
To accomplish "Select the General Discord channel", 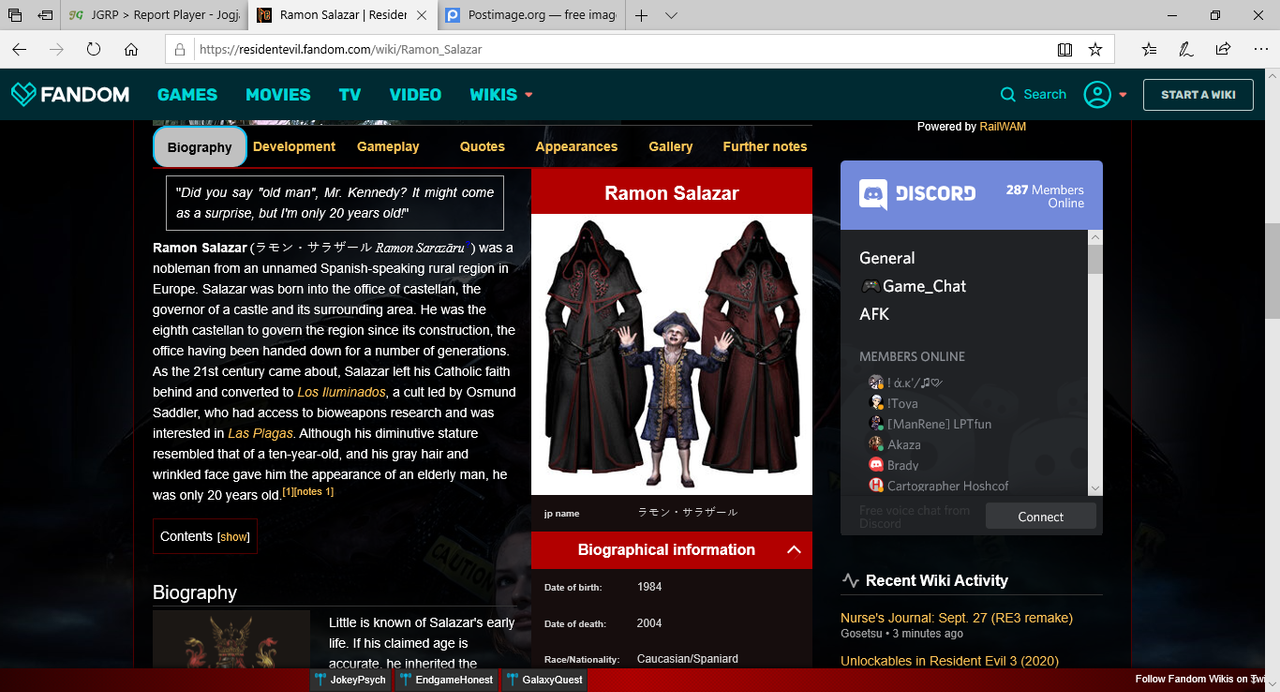I will [887, 258].
